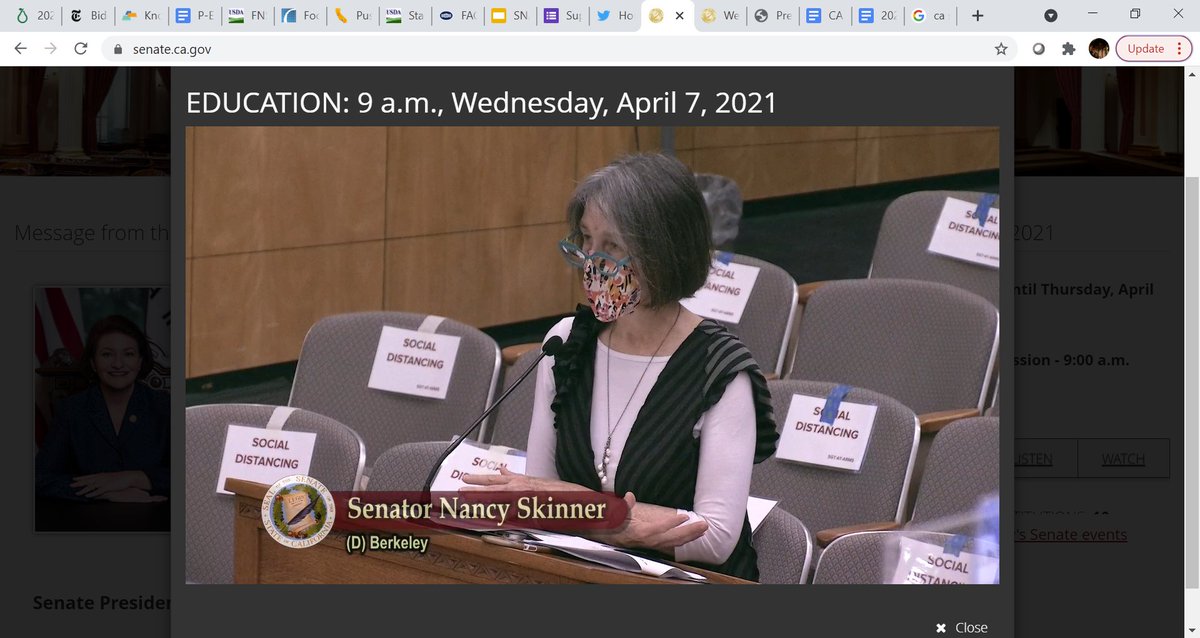
Task: Close the active Senate tab
Action: [x=680, y=16]
